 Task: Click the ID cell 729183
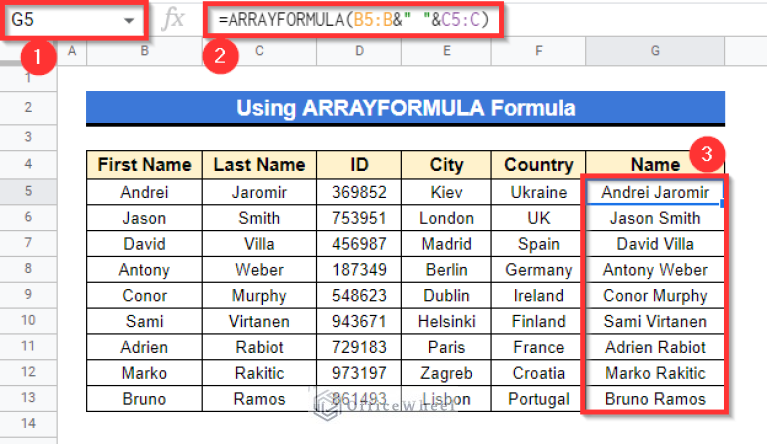pyautogui.click(x=359, y=348)
